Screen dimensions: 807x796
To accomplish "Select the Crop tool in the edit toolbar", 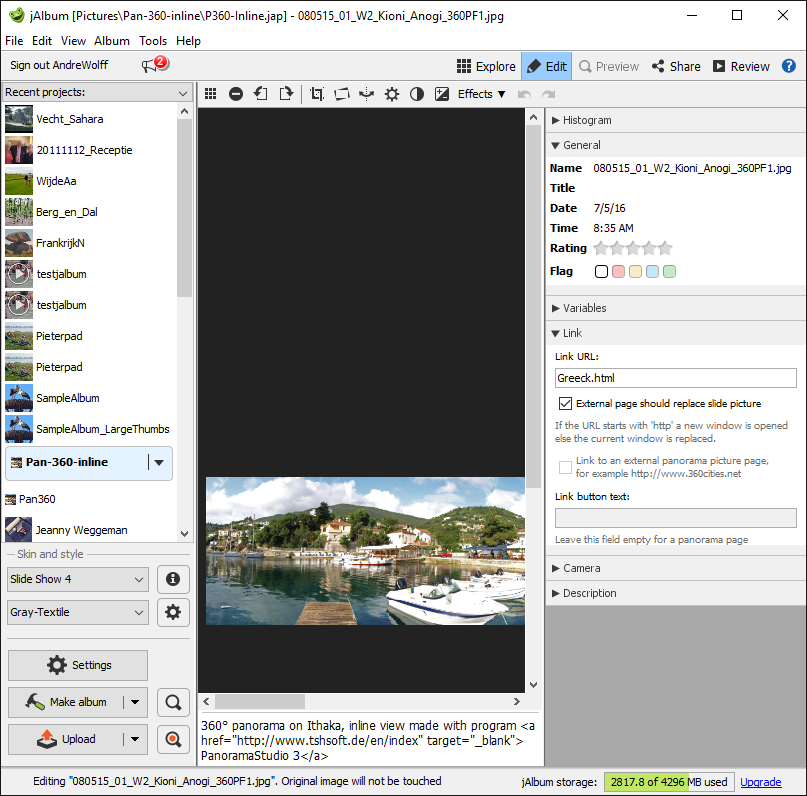I will (316, 93).
